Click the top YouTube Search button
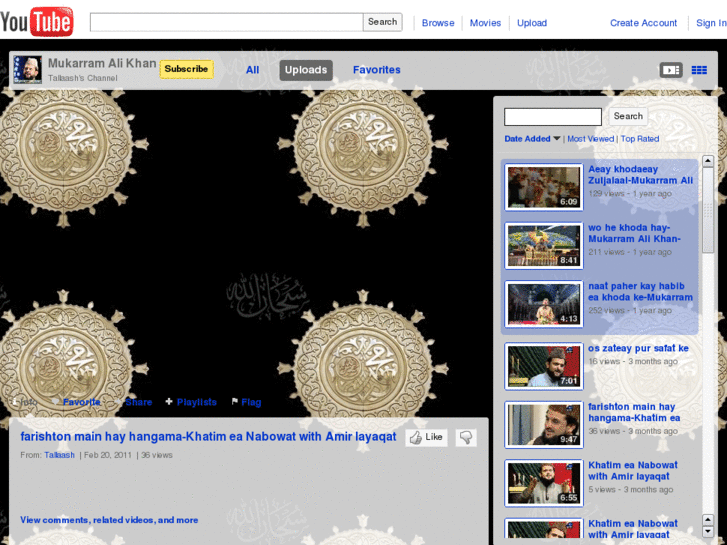Screen dimensions: 727x545 tap(382, 22)
